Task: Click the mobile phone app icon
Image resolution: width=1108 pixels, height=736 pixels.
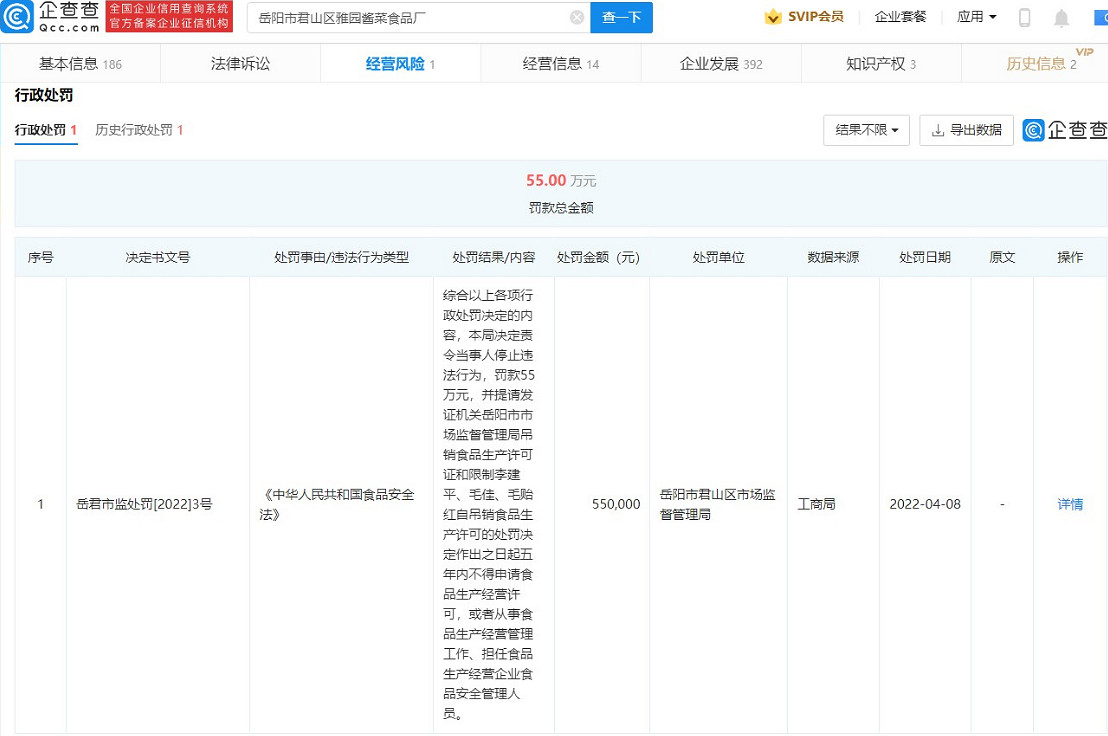Action: tap(1024, 17)
